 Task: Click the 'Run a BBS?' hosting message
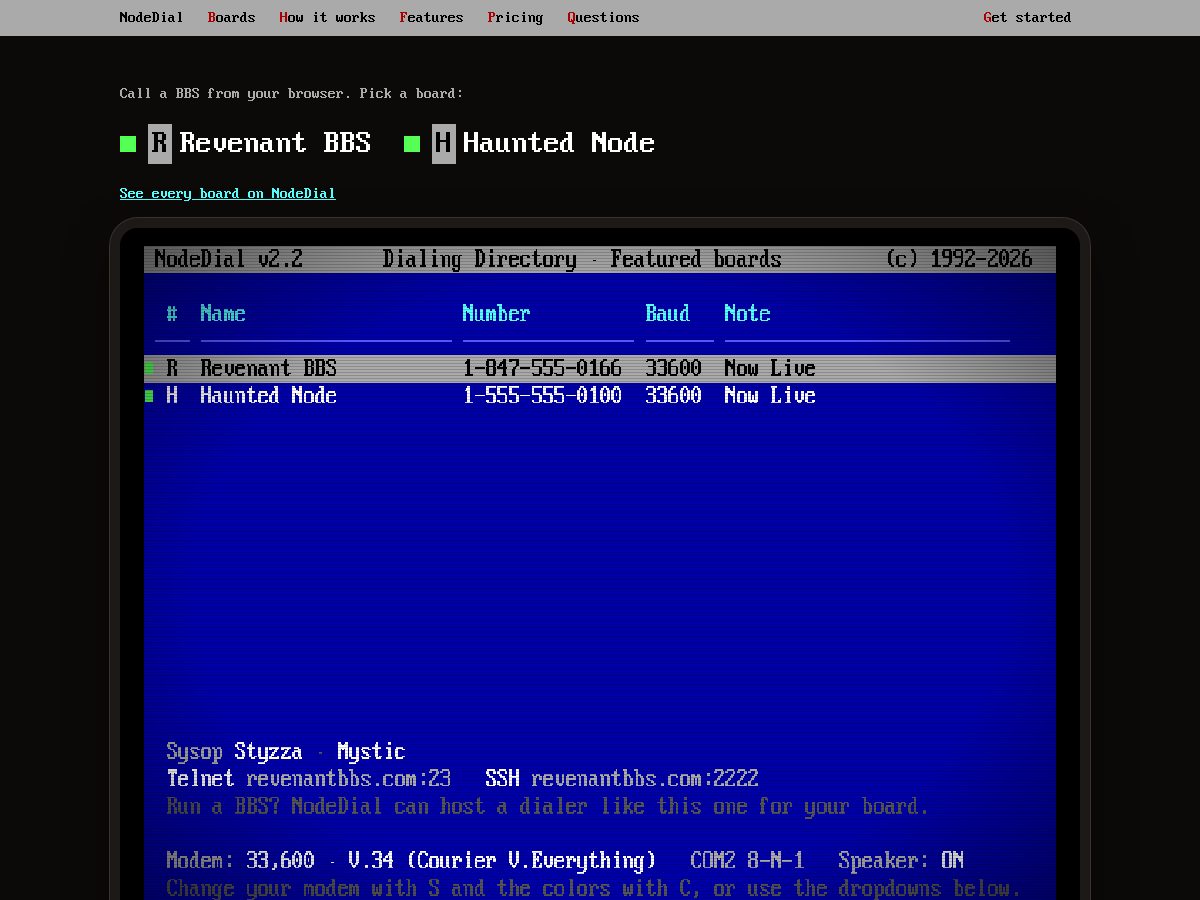(547, 806)
